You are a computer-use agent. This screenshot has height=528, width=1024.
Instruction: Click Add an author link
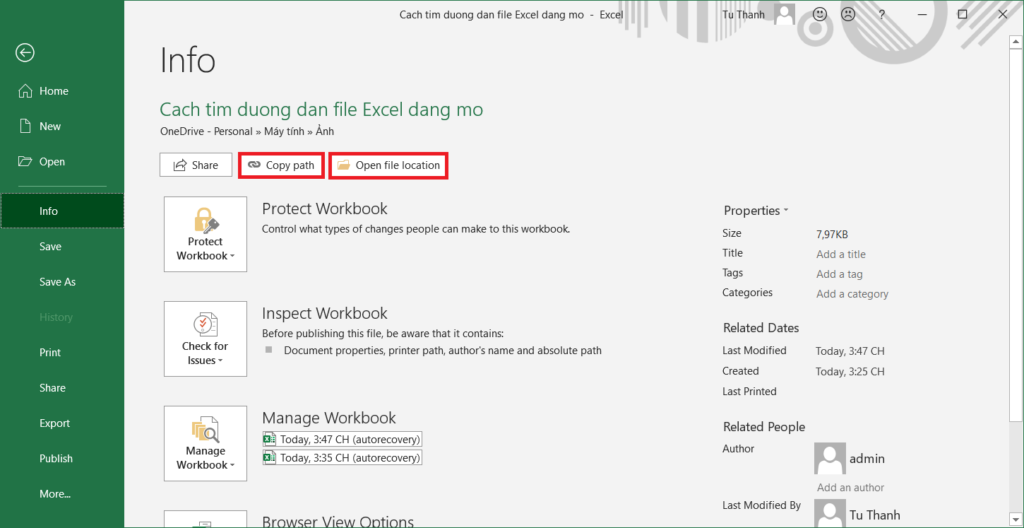click(850, 487)
